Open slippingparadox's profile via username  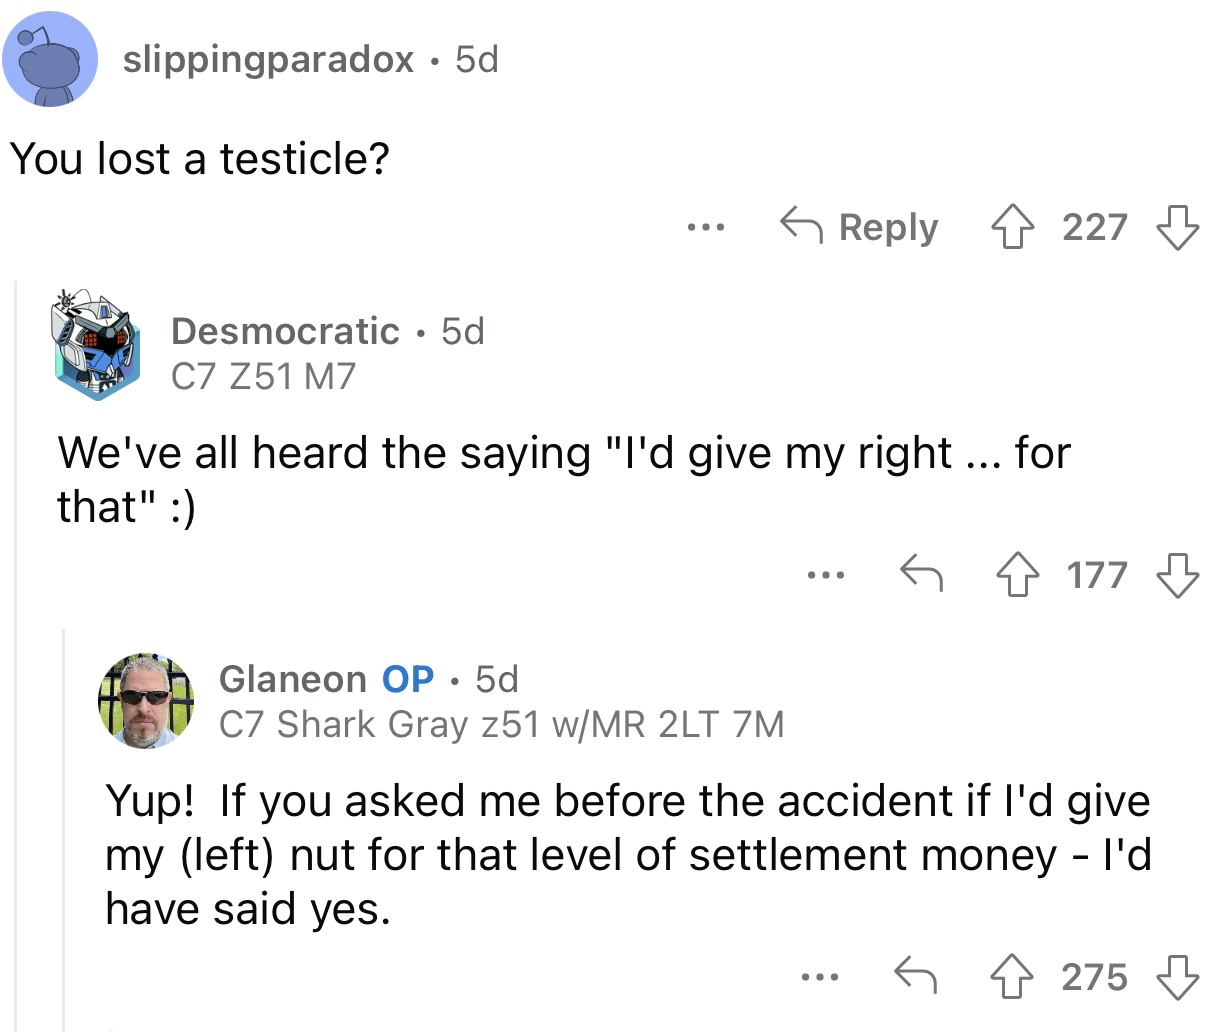268,59
